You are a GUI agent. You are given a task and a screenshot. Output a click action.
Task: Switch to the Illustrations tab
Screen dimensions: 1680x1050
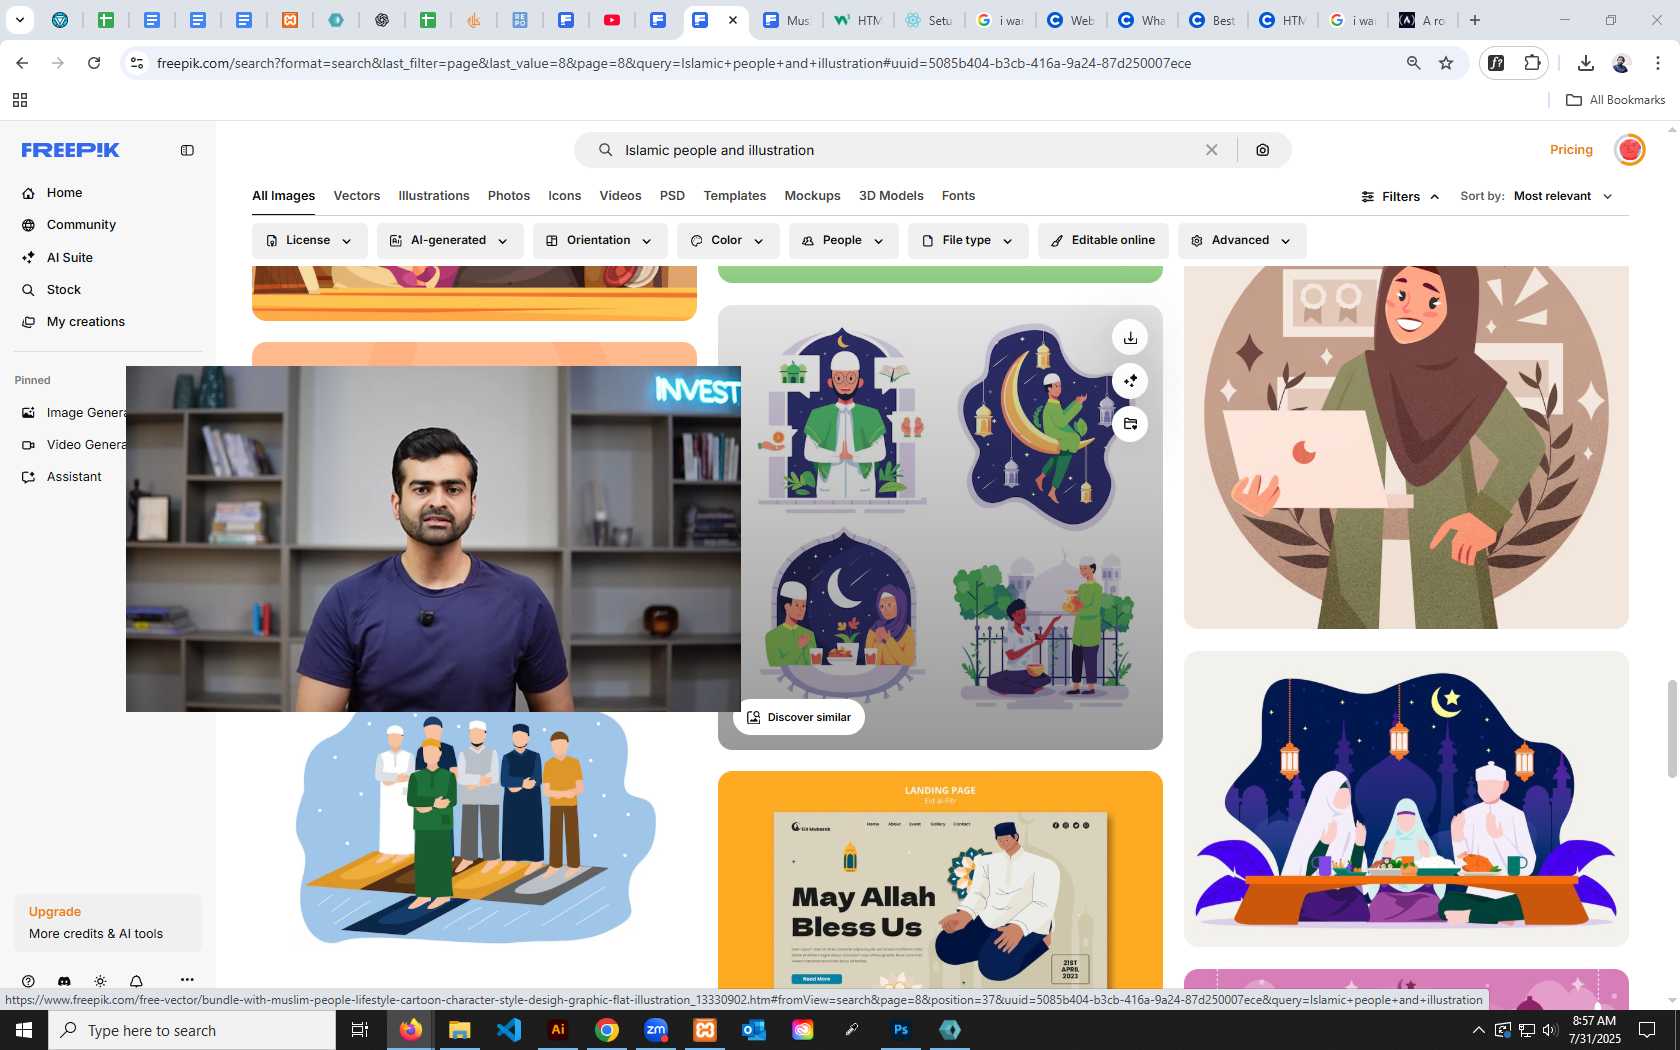pos(434,196)
